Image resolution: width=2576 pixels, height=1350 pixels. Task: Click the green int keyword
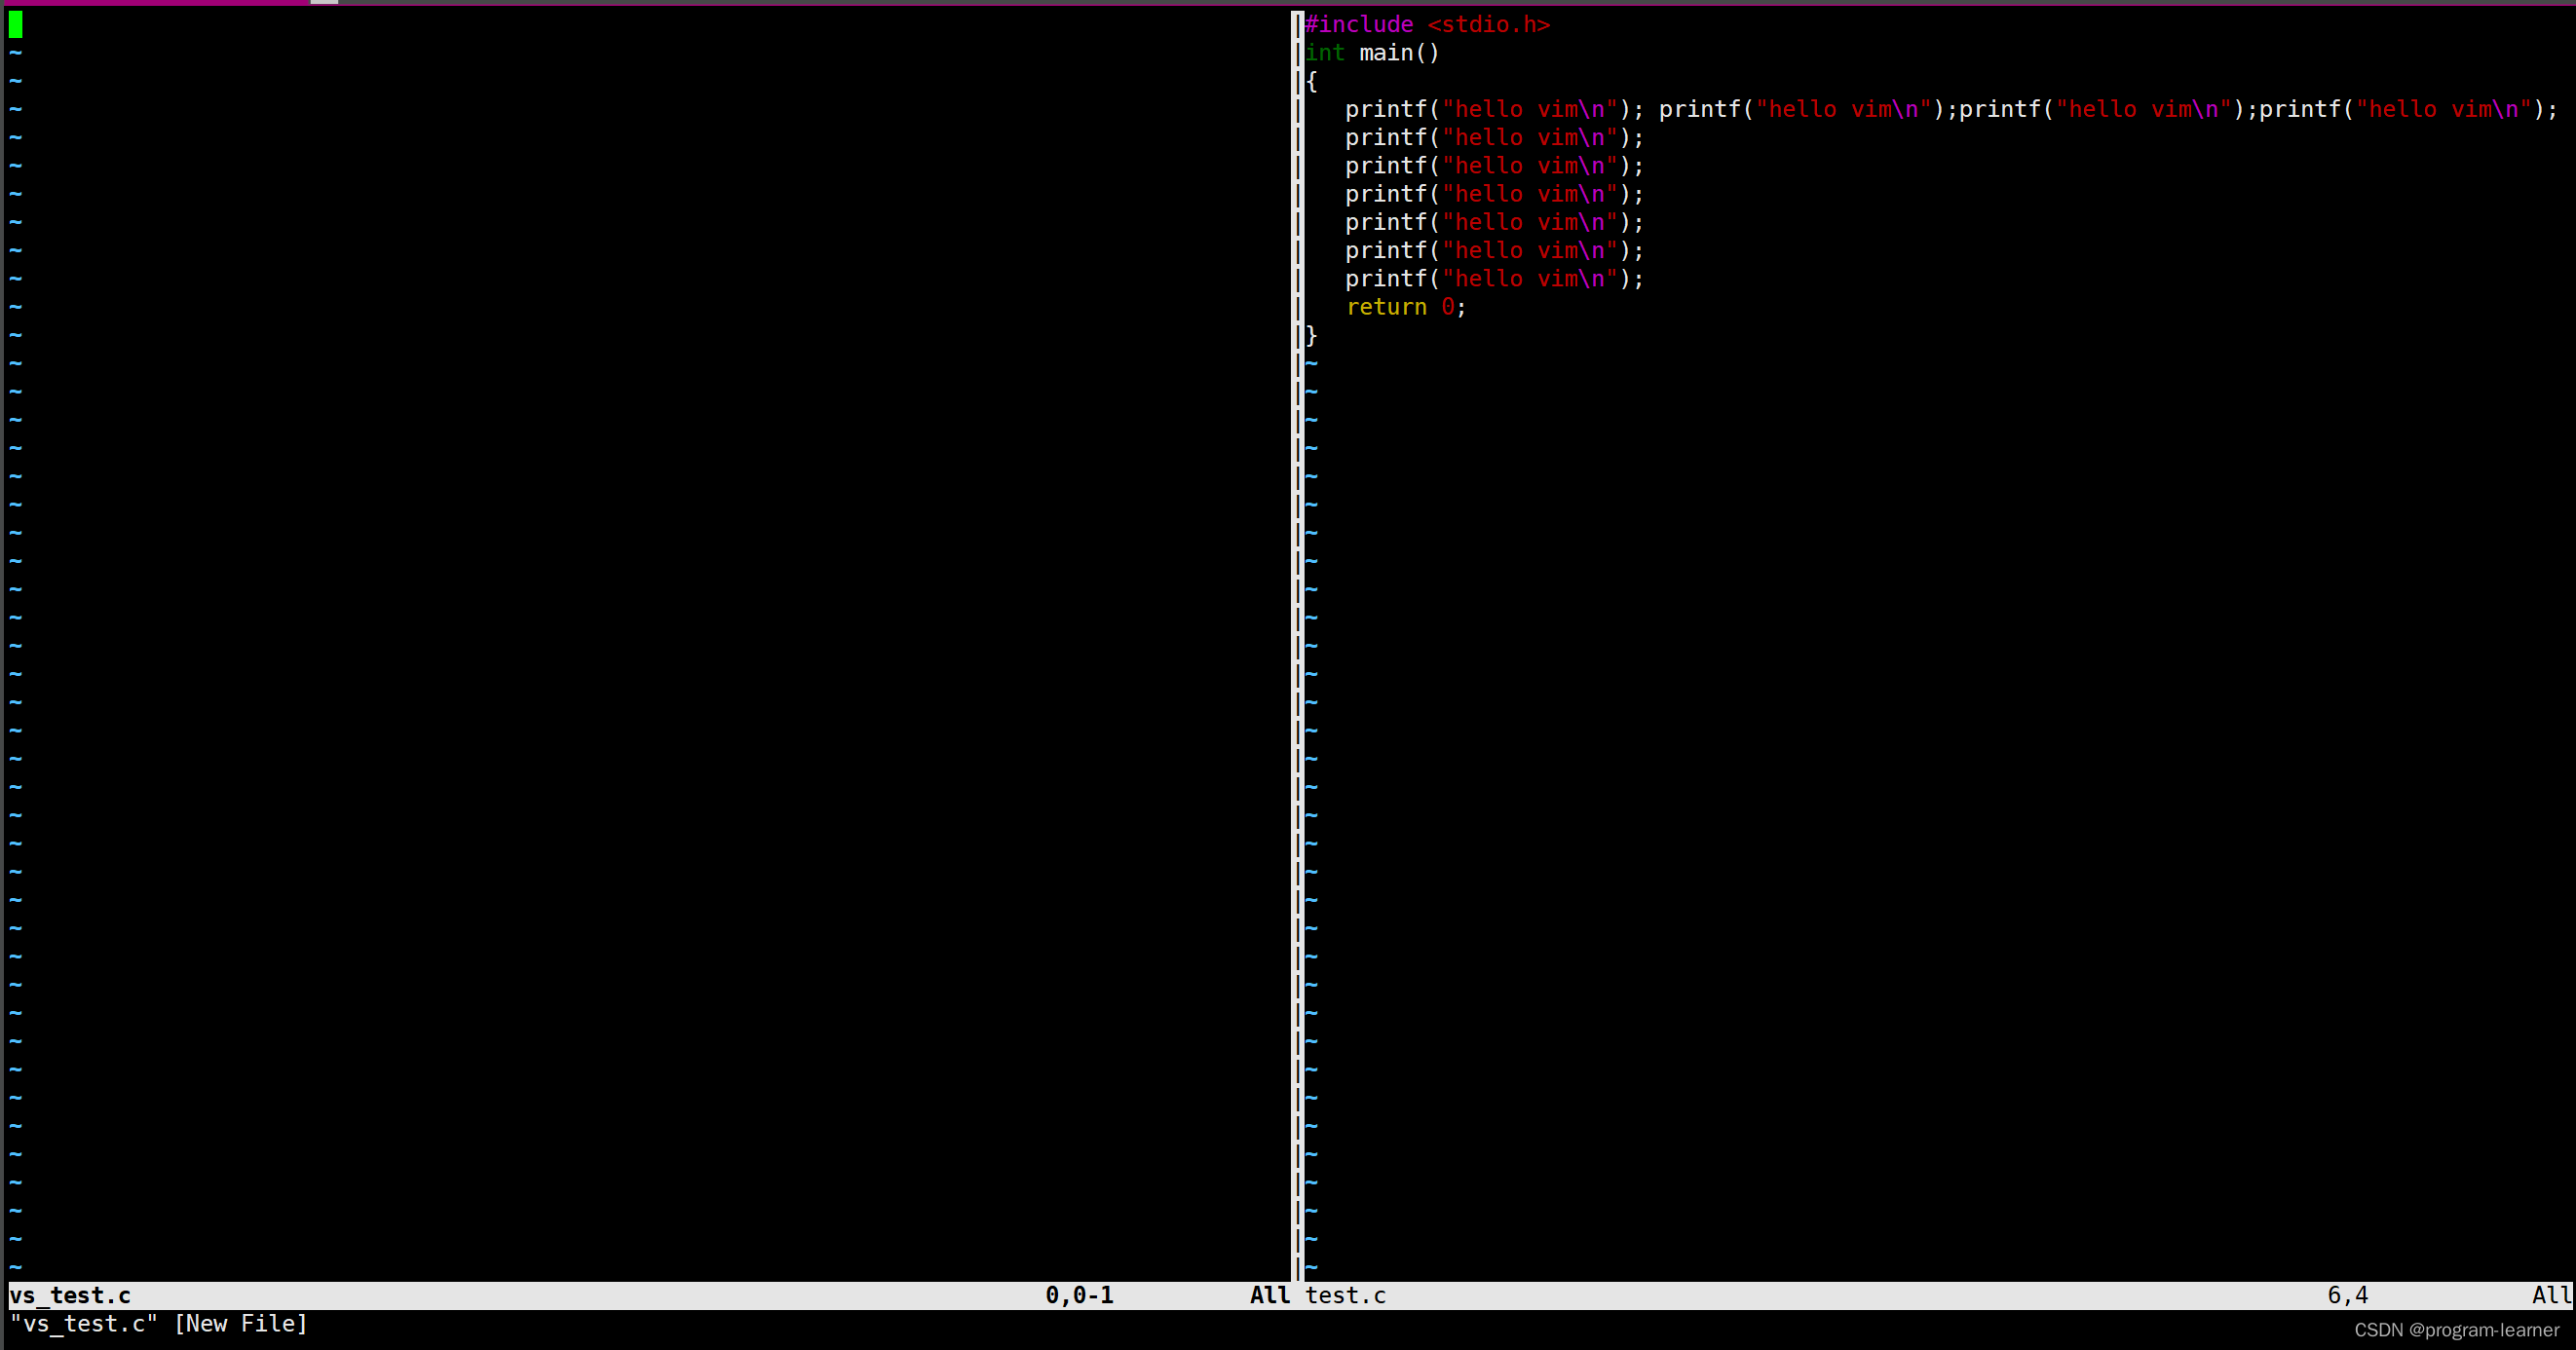pos(1325,53)
